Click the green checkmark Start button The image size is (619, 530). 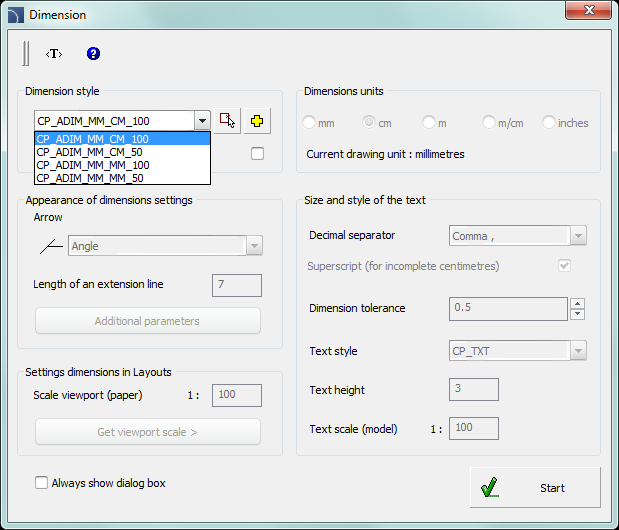tap(535, 488)
